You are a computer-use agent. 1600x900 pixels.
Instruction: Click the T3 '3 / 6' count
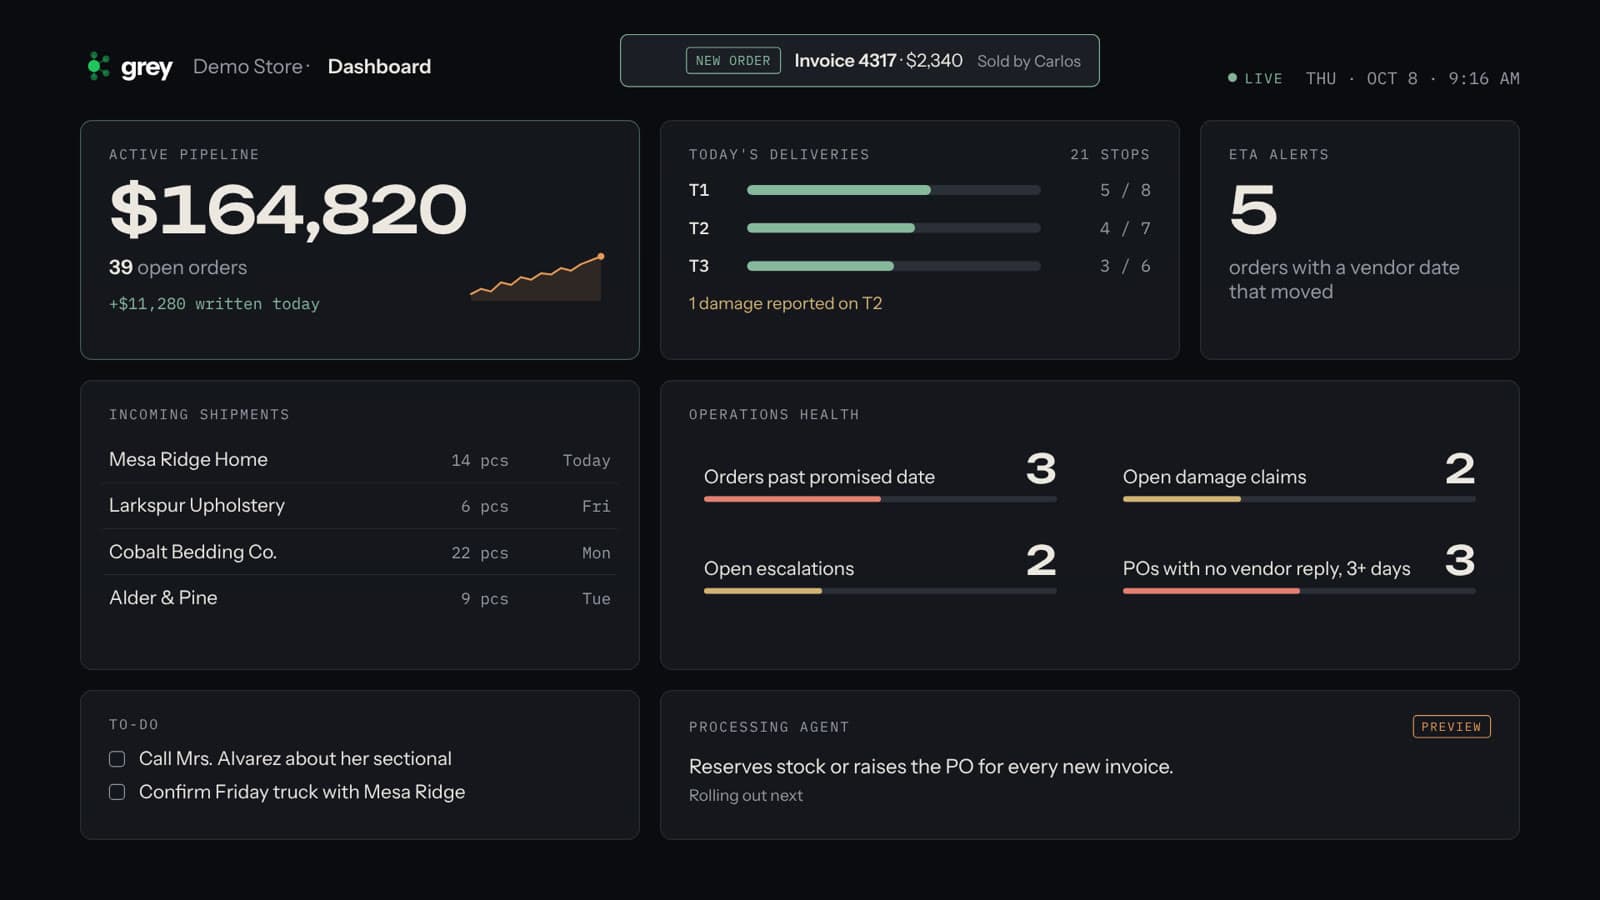pyautogui.click(x=1125, y=266)
